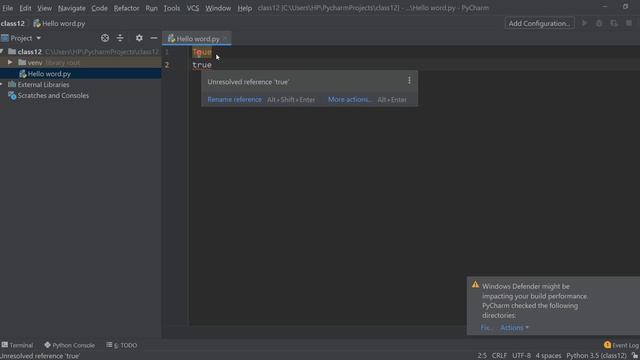Click the Collapse All icon in Project panel
This screenshot has width=640, height=360.
(120, 38)
